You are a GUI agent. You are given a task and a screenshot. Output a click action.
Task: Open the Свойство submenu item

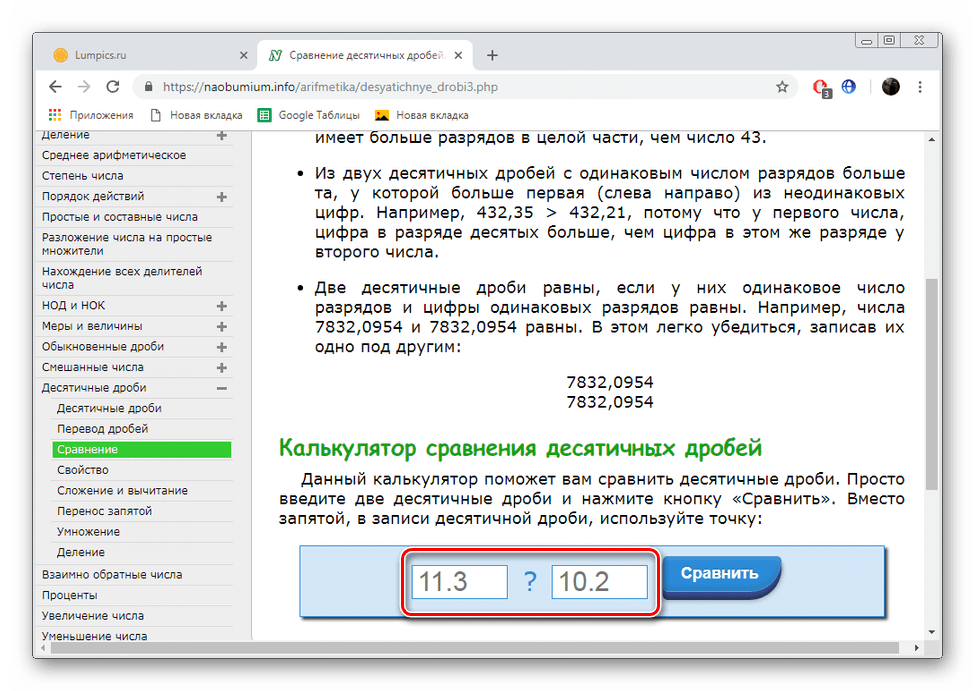click(83, 470)
